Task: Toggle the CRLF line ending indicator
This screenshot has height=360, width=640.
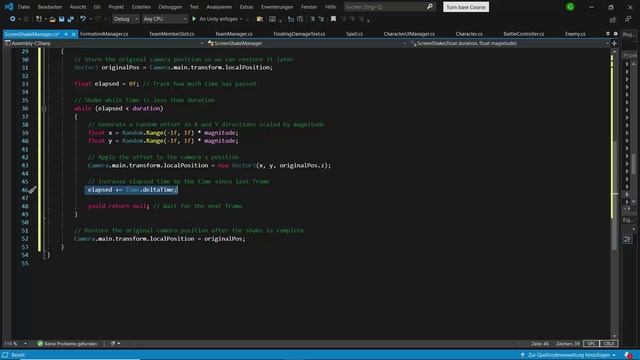Action: [608, 344]
